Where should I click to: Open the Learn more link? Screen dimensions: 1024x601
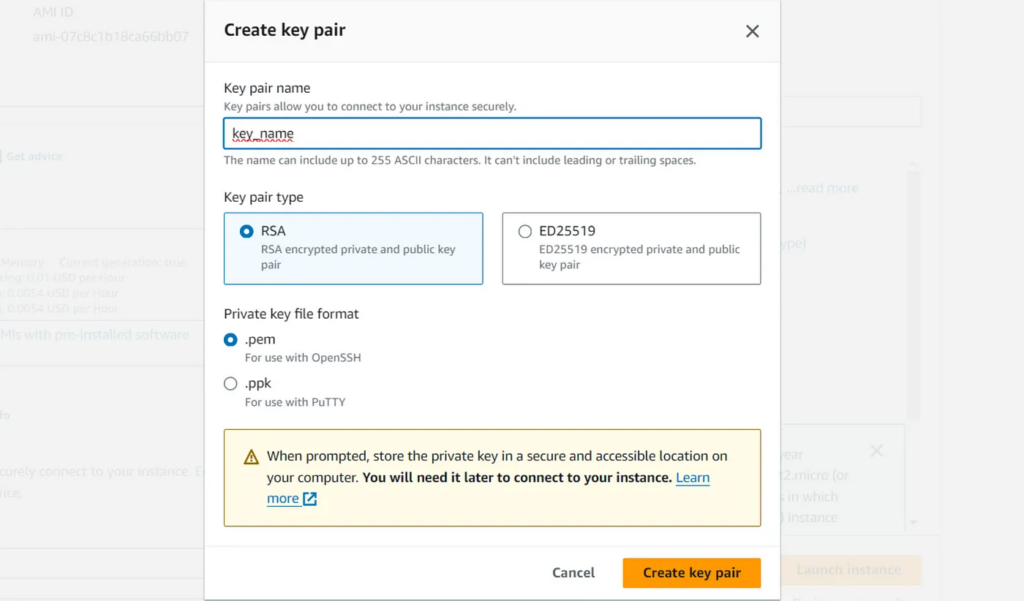pyautogui.click(x=692, y=478)
